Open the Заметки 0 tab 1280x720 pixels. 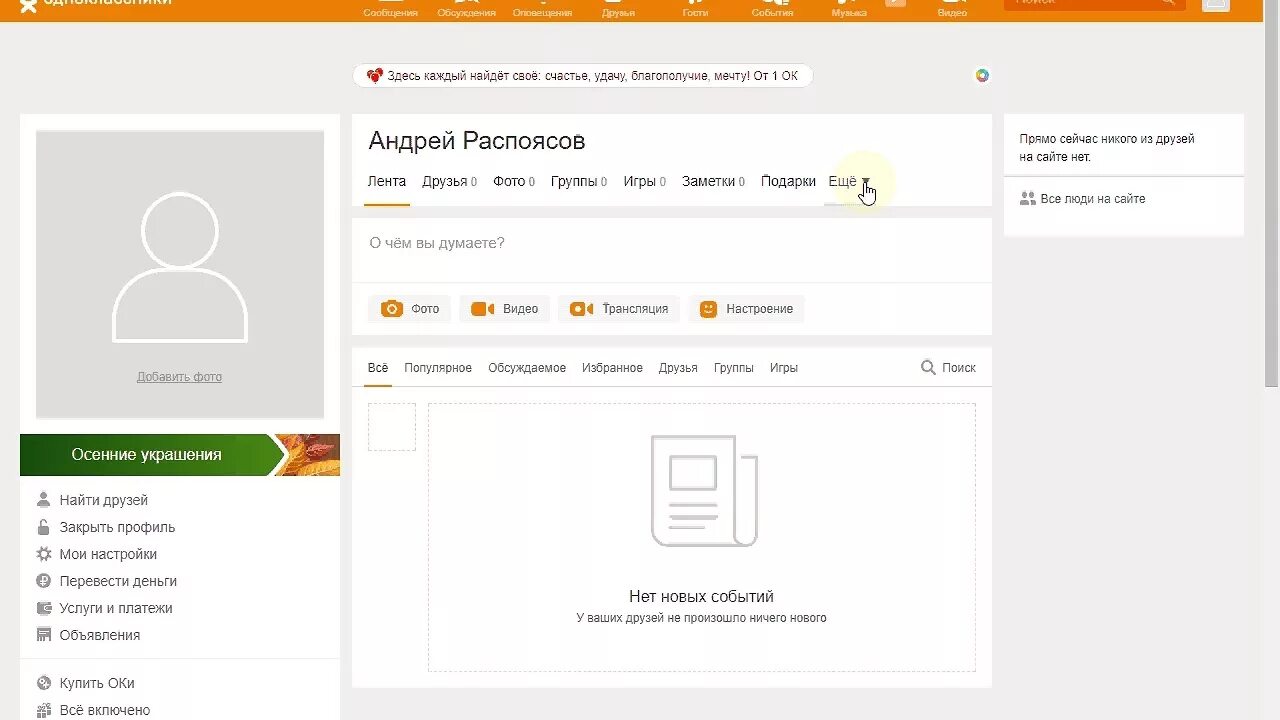(714, 182)
